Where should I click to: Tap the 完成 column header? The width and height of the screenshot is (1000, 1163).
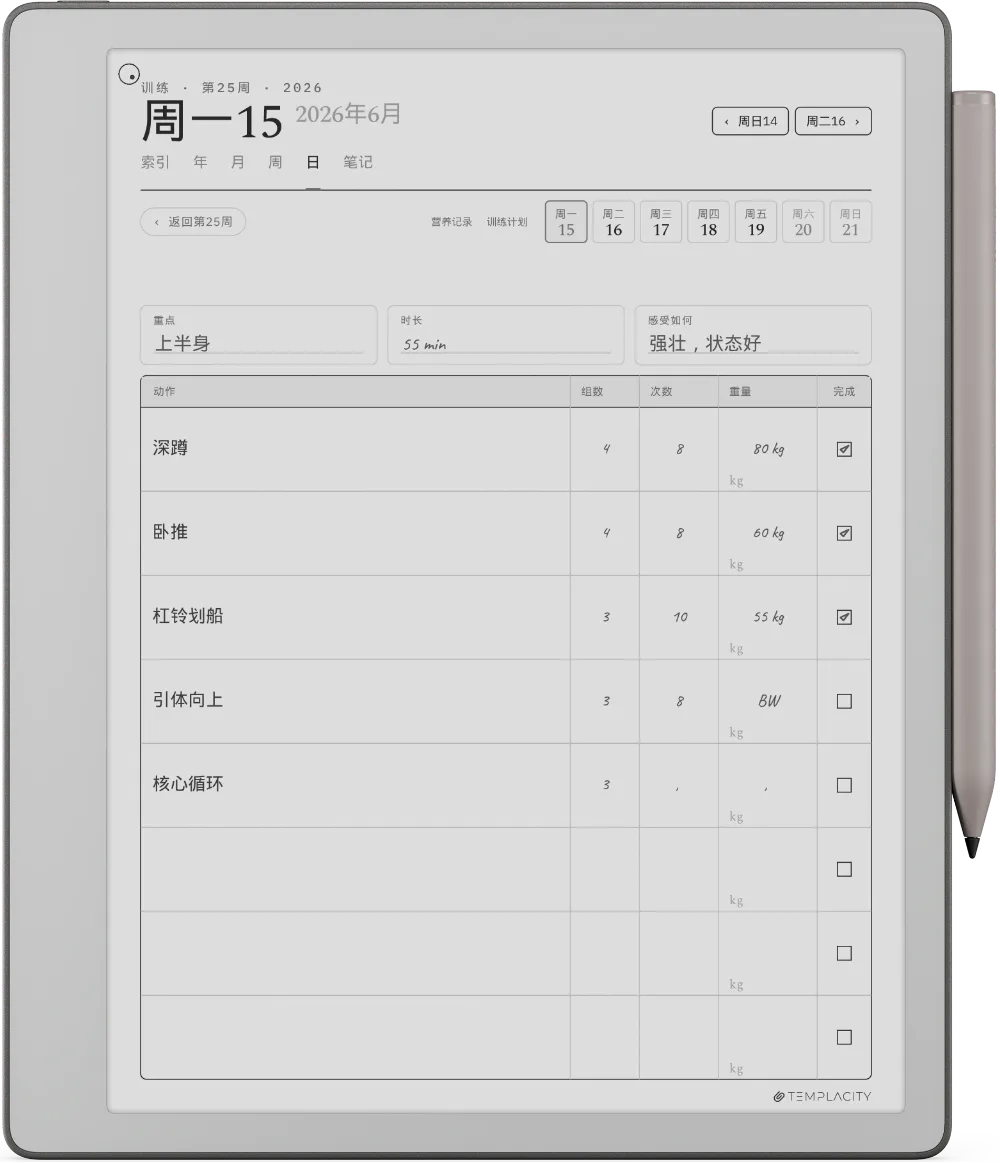point(844,392)
